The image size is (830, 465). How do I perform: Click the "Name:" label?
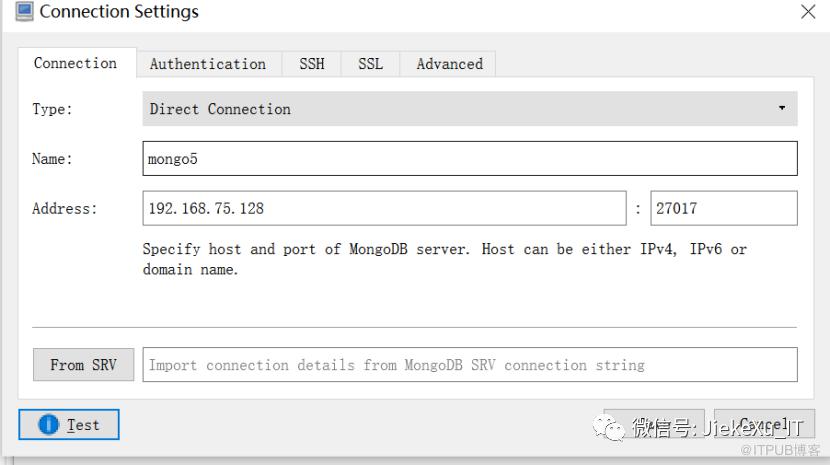(52, 158)
